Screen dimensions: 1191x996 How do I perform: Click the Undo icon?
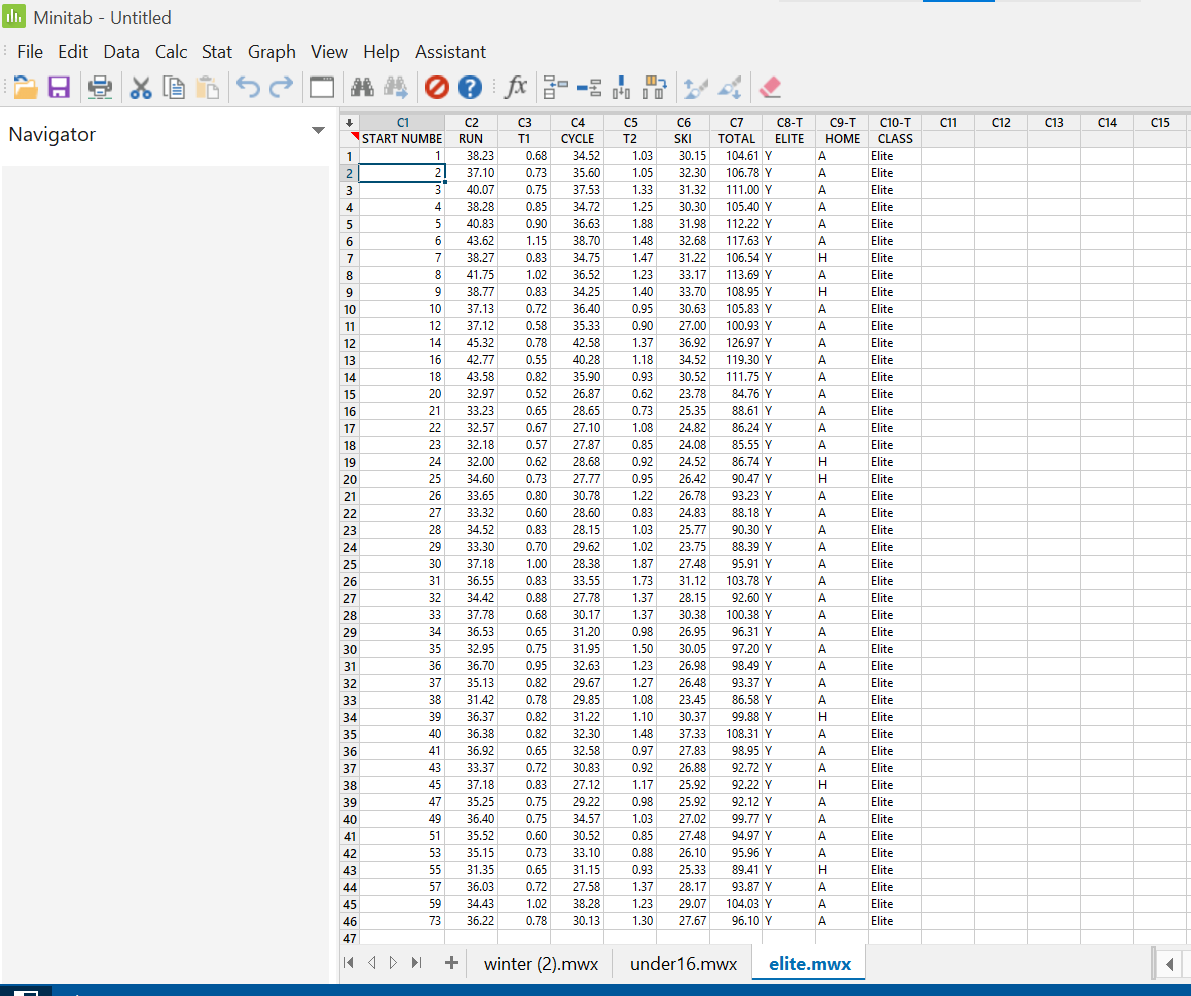(x=247, y=87)
